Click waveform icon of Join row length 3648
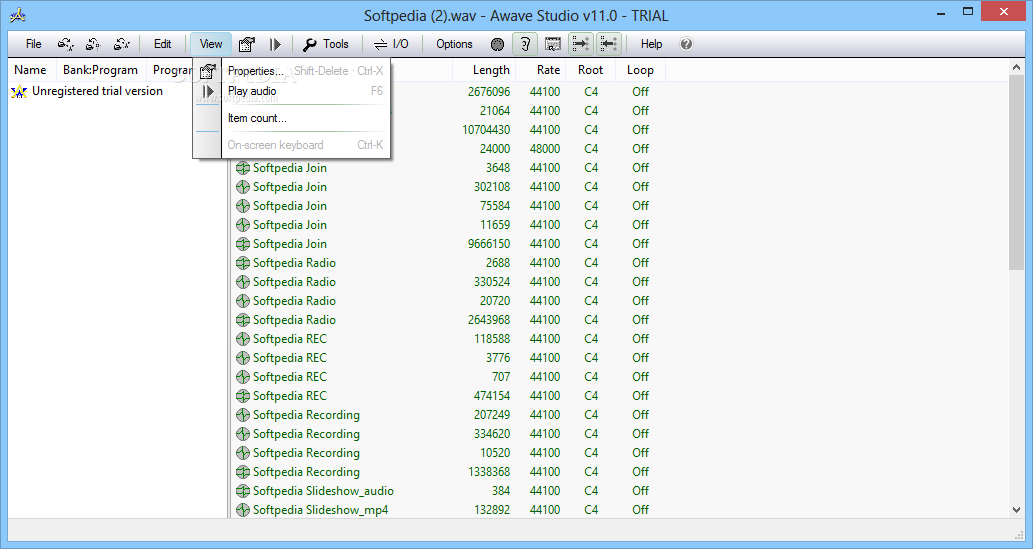This screenshot has height=549, width=1033. coord(242,168)
